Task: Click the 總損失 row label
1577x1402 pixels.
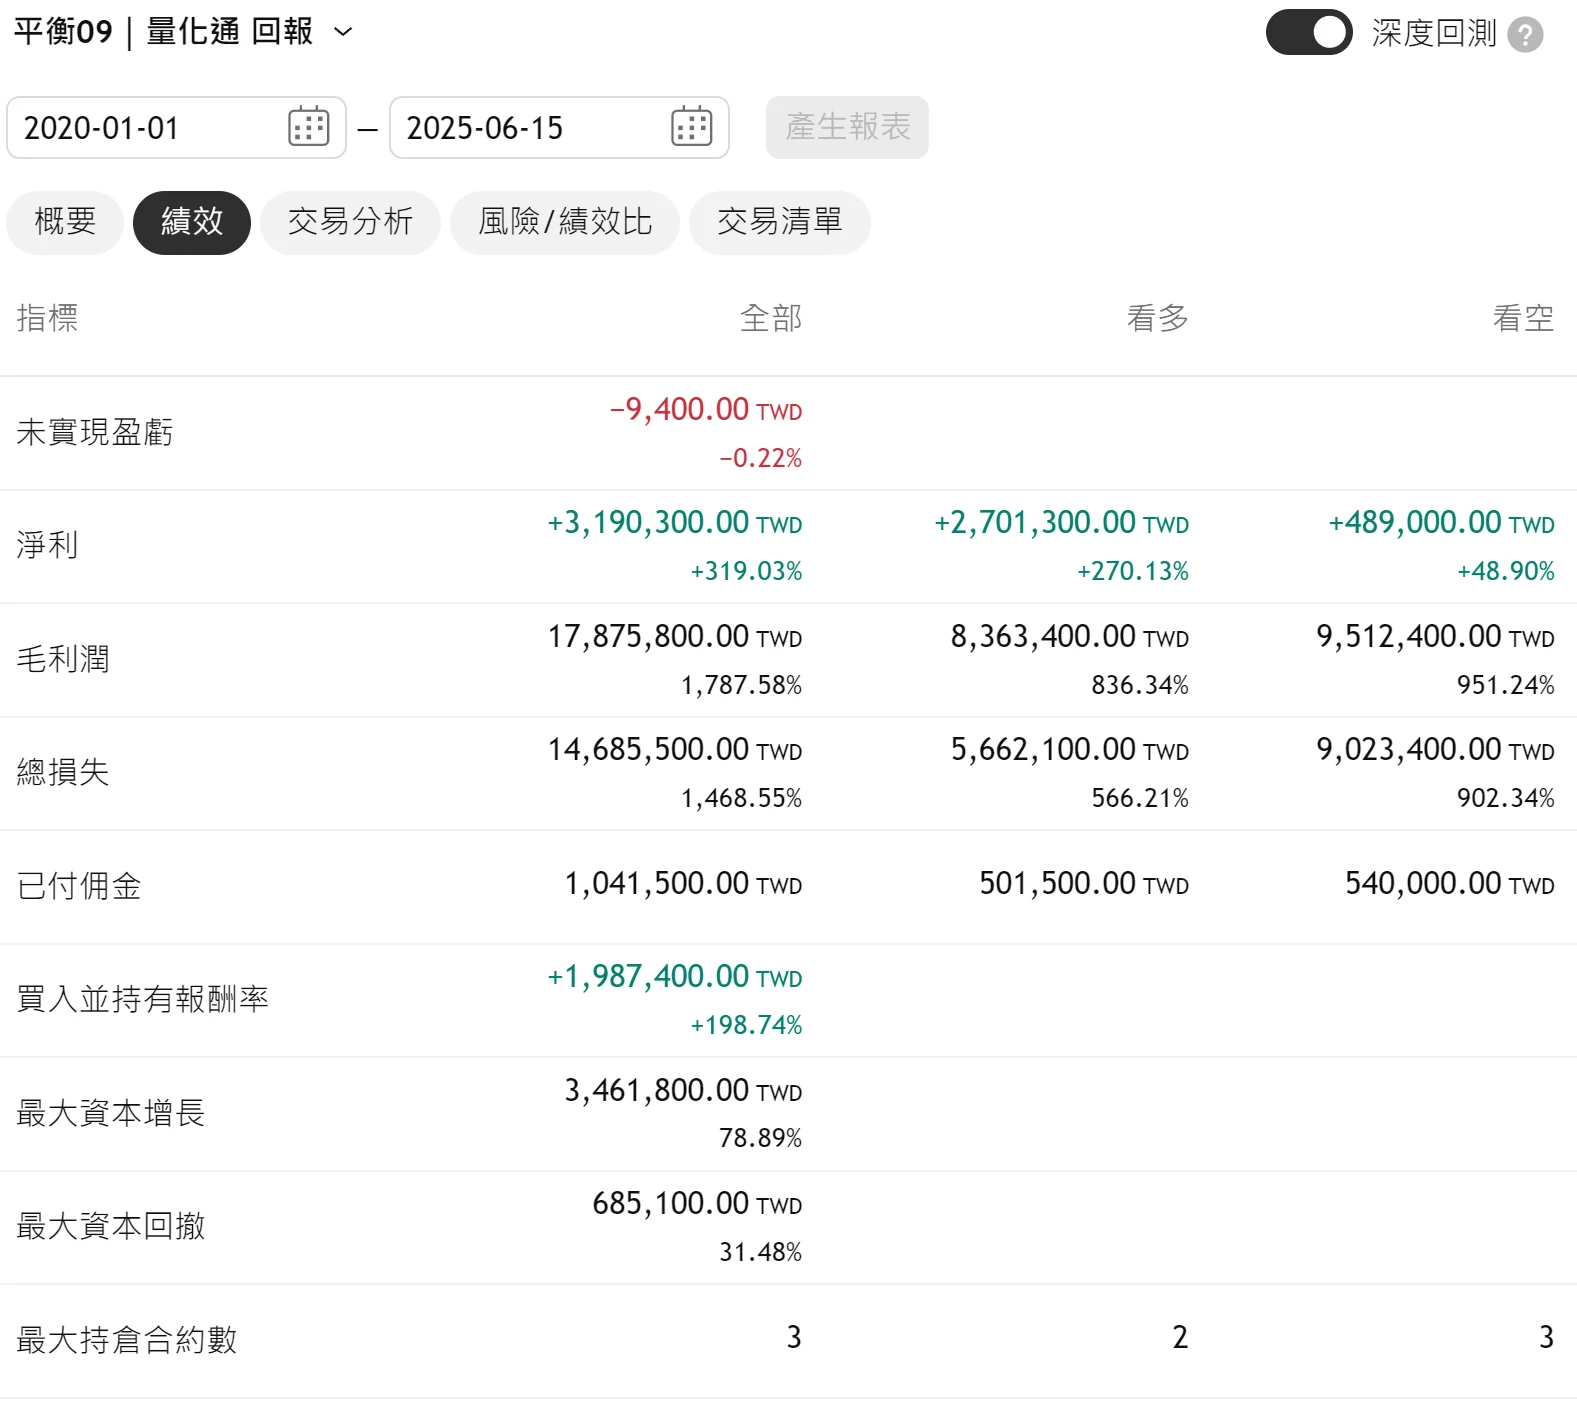Action: (63, 772)
